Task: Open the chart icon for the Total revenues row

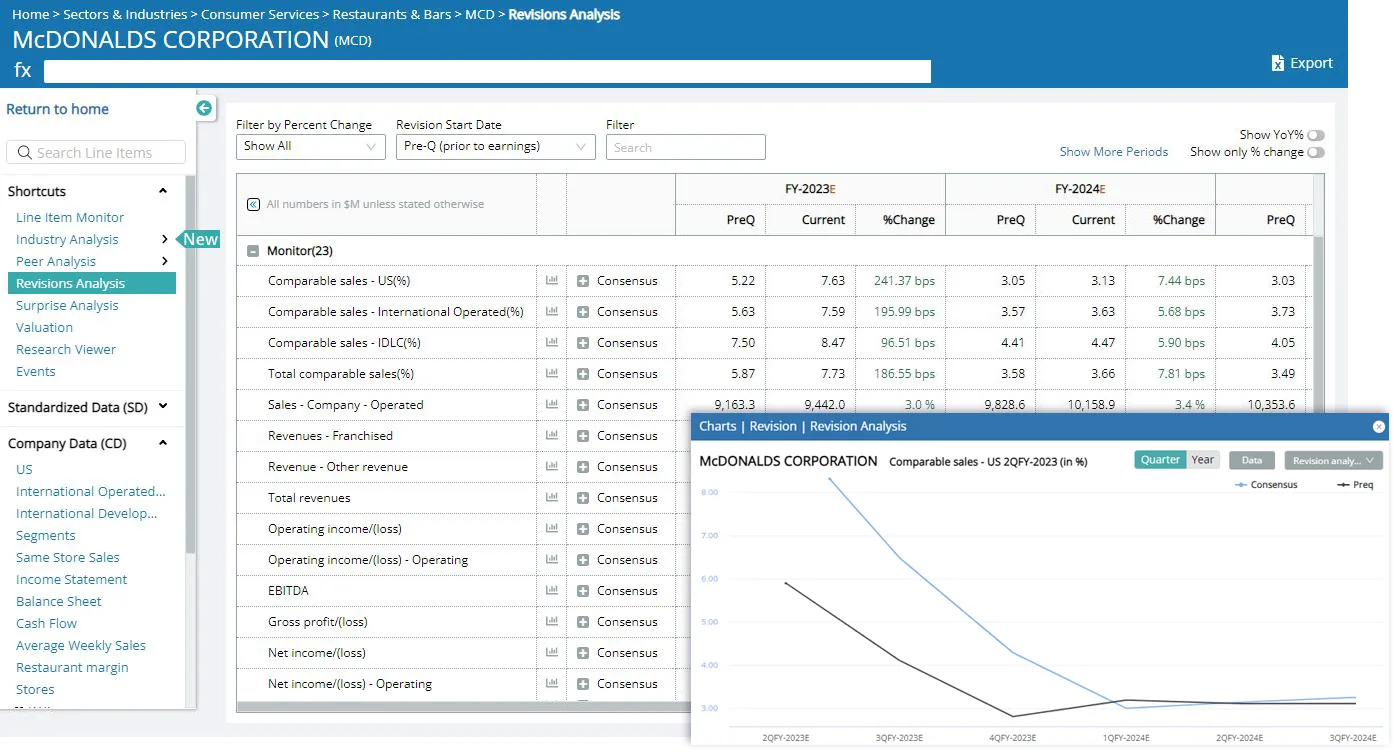Action: pos(551,498)
